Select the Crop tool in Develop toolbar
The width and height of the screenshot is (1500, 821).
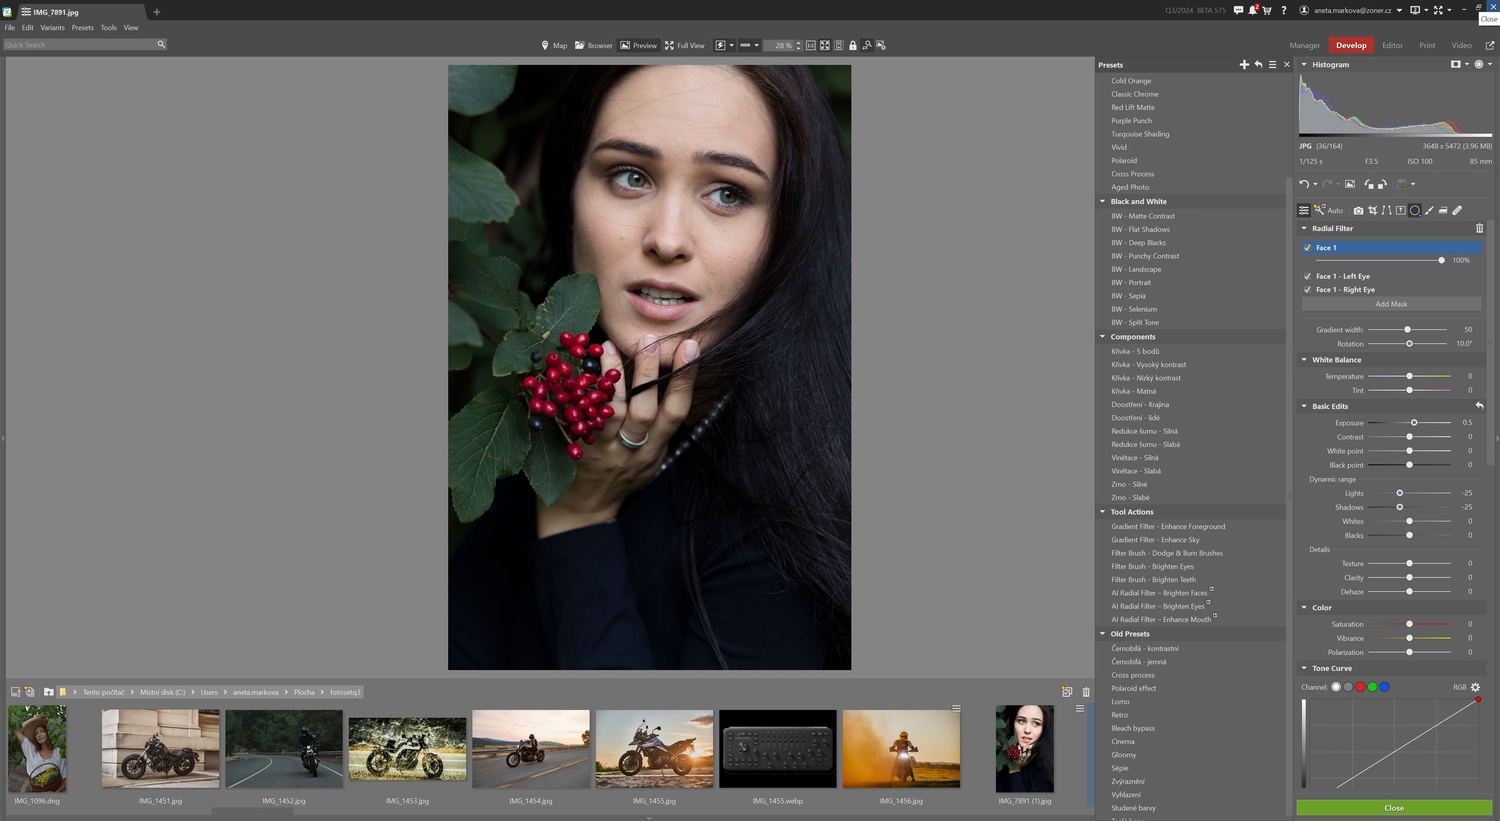click(x=1372, y=210)
